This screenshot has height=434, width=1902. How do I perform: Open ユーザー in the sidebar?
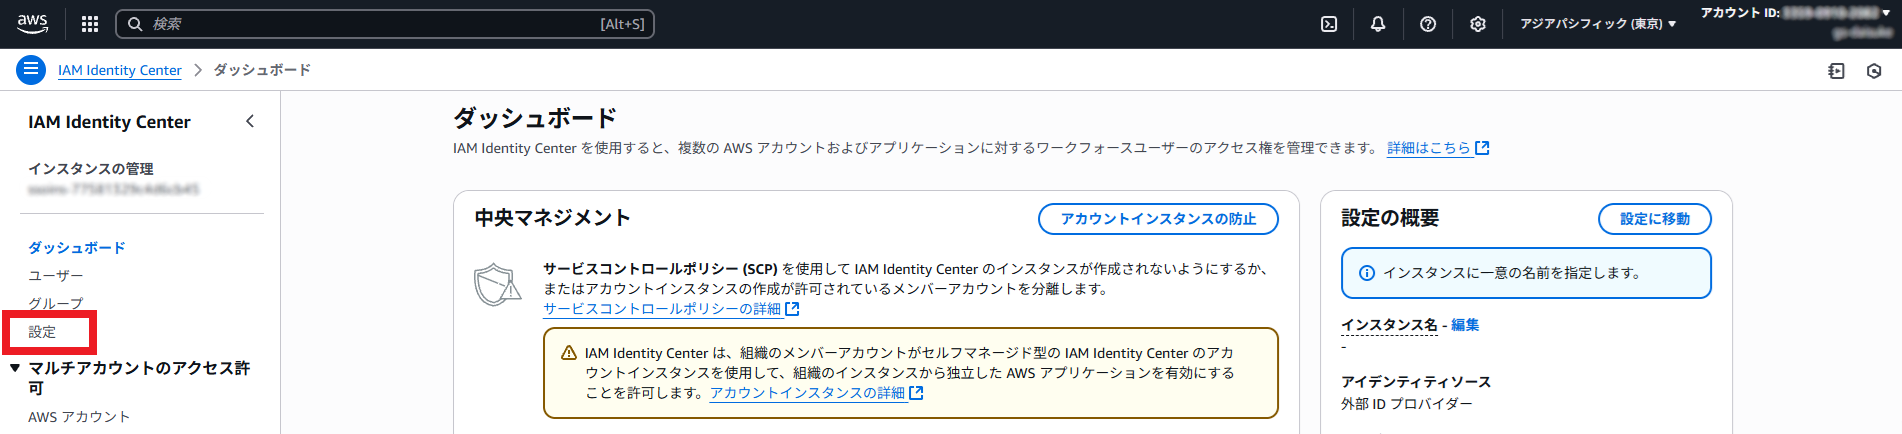click(x=56, y=275)
